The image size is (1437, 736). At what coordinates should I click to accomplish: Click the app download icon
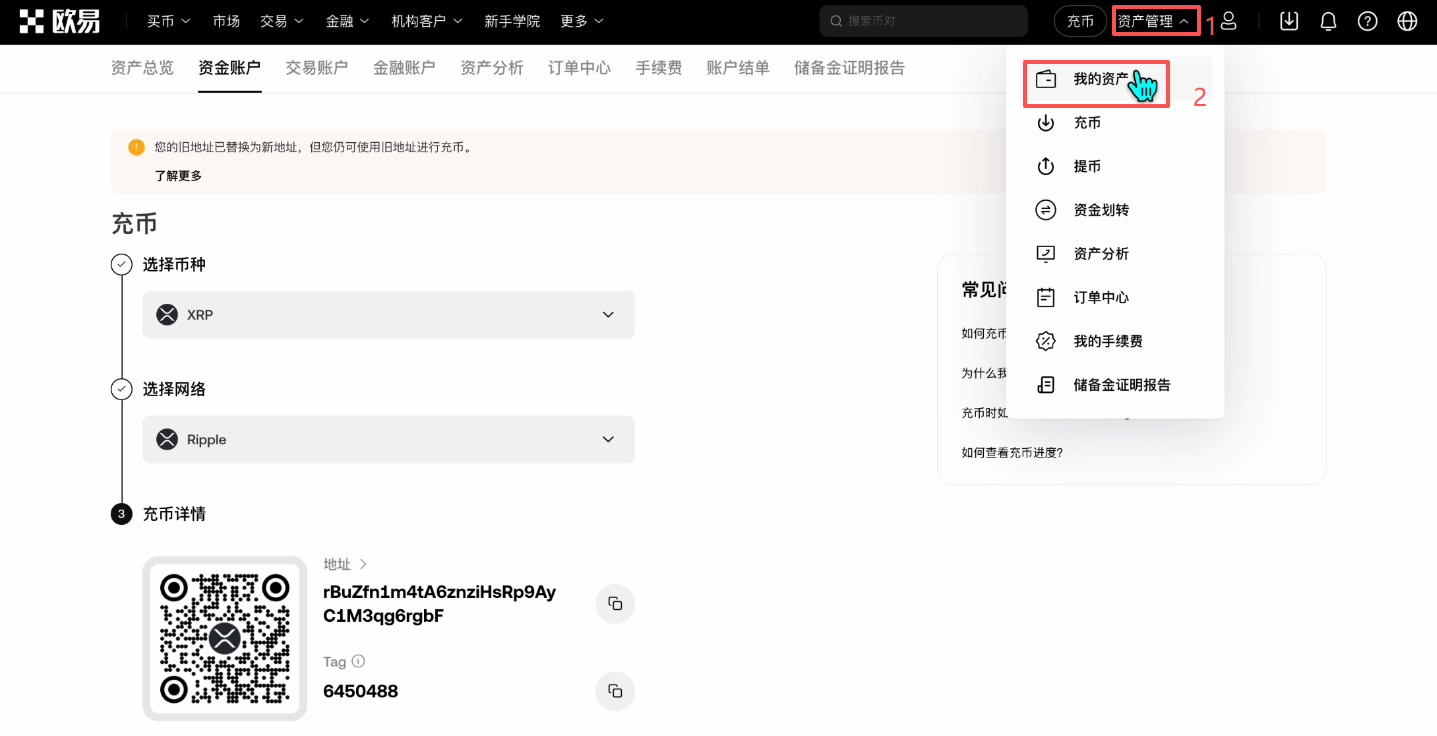(x=1288, y=20)
